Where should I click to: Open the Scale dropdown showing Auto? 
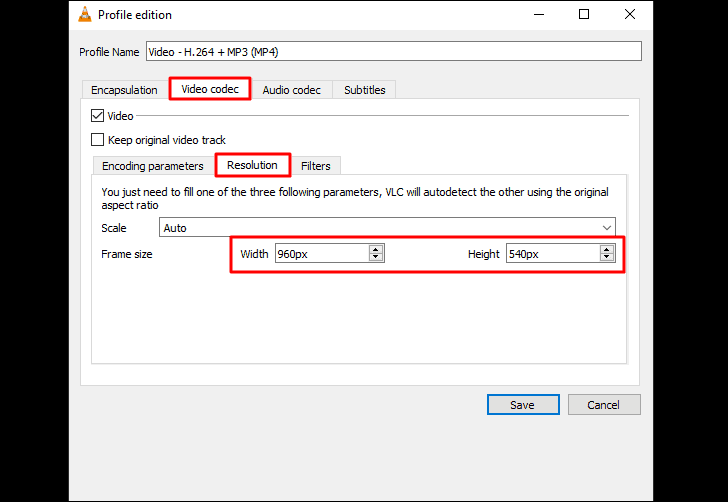(x=387, y=228)
